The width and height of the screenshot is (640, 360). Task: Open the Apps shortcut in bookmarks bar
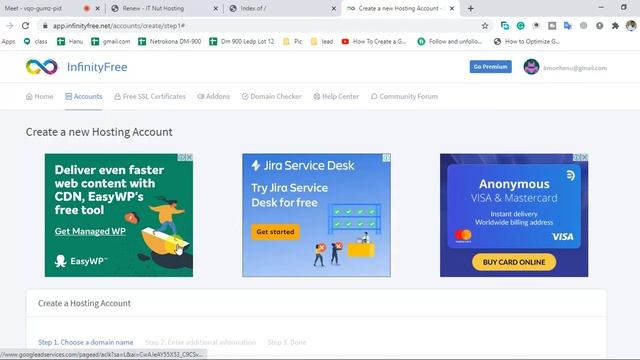pos(8,41)
